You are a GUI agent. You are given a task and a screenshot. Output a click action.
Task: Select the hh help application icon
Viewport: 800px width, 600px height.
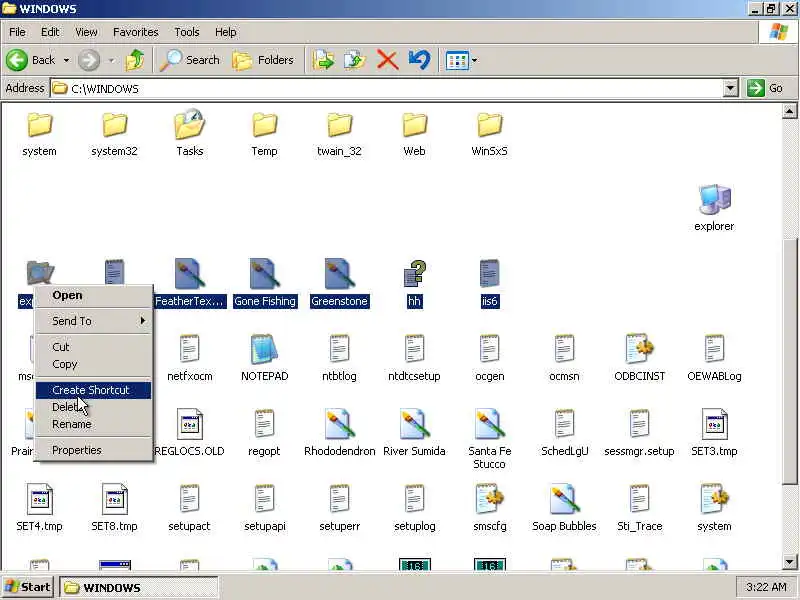pos(414,274)
